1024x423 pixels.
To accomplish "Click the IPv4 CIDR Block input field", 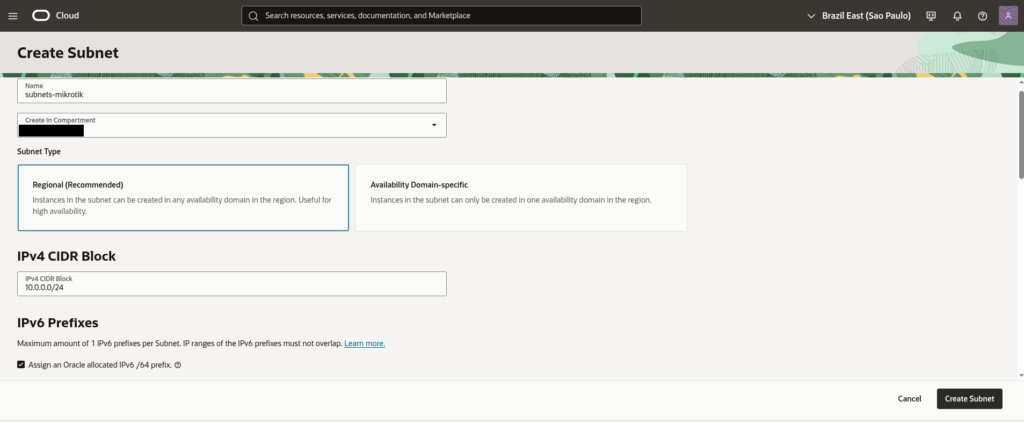I will pyautogui.click(x=232, y=284).
